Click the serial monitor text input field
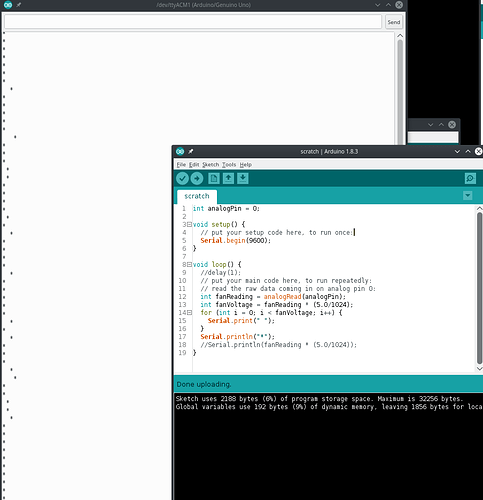Screen dimensions: 483x500 193,22
